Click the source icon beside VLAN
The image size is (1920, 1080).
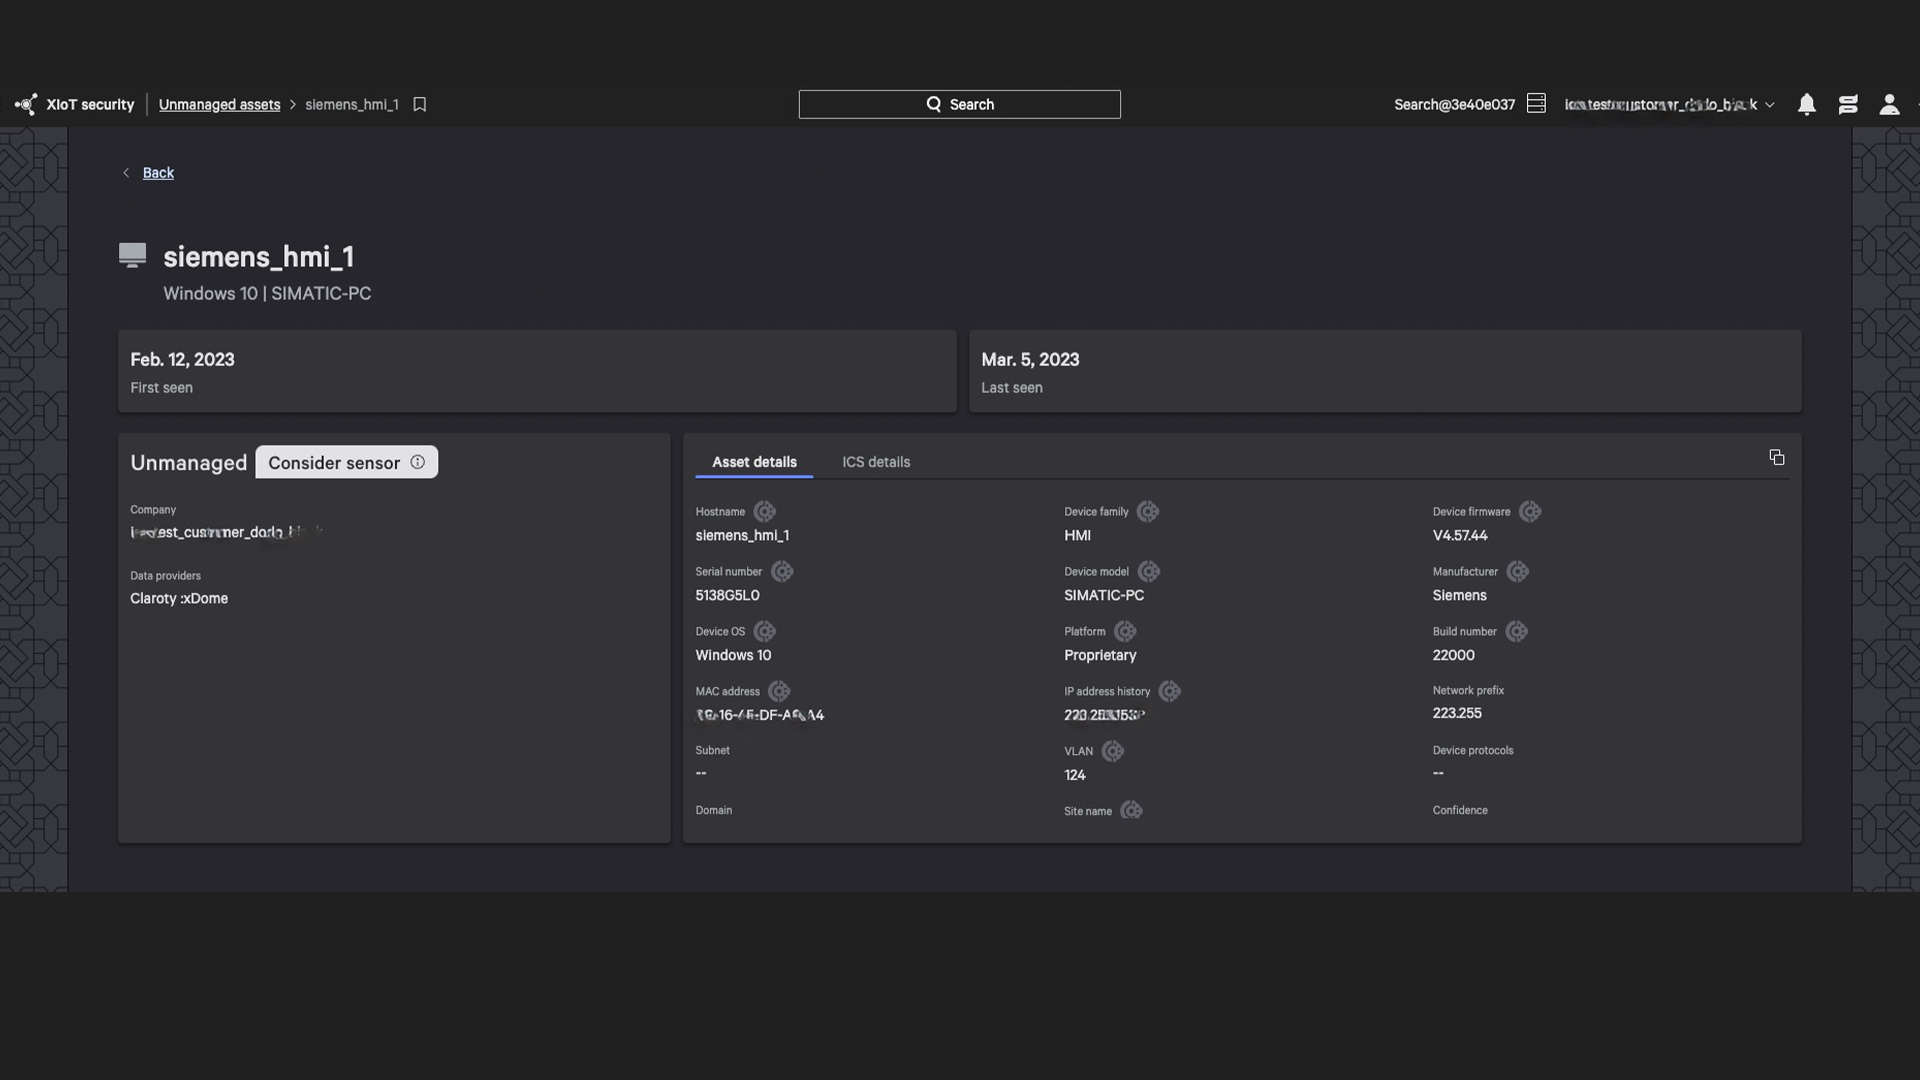click(x=1112, y=751)
